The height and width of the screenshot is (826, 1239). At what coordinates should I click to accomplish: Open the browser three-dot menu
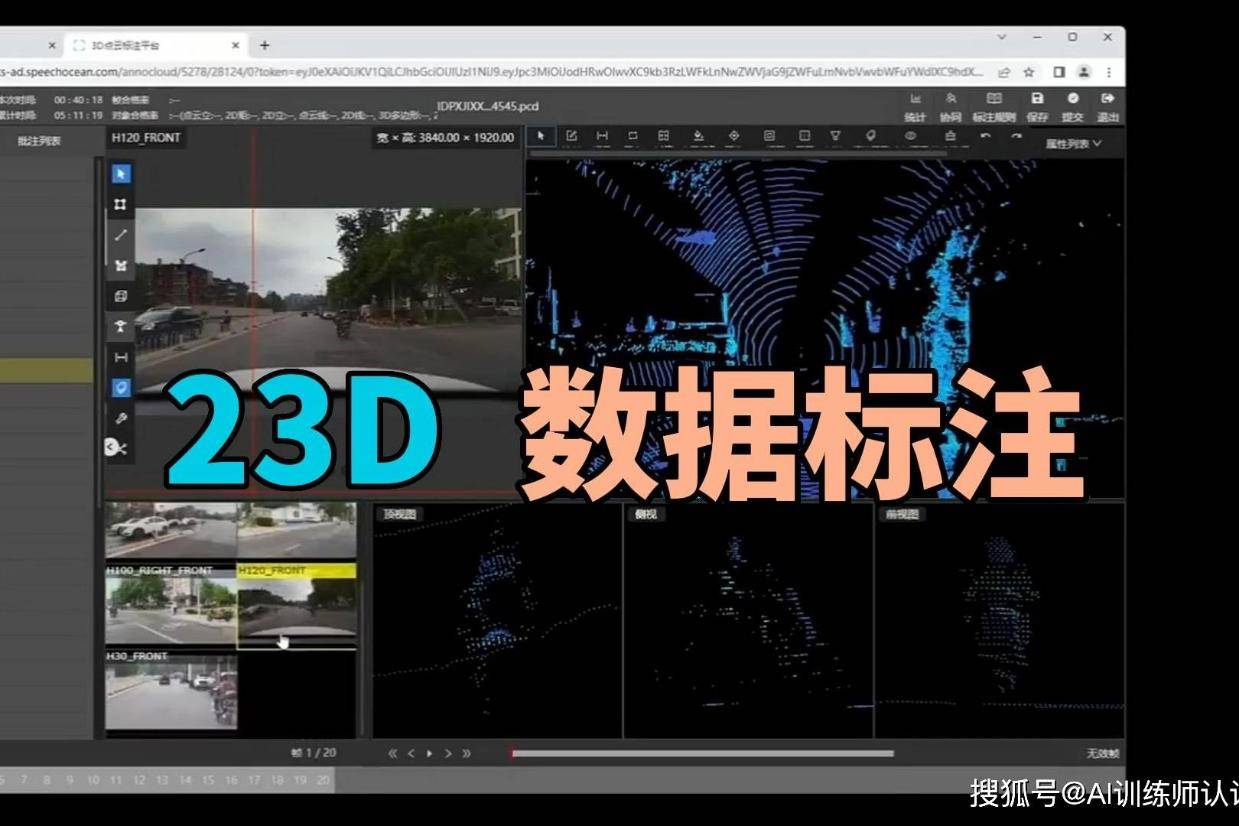1108,72
